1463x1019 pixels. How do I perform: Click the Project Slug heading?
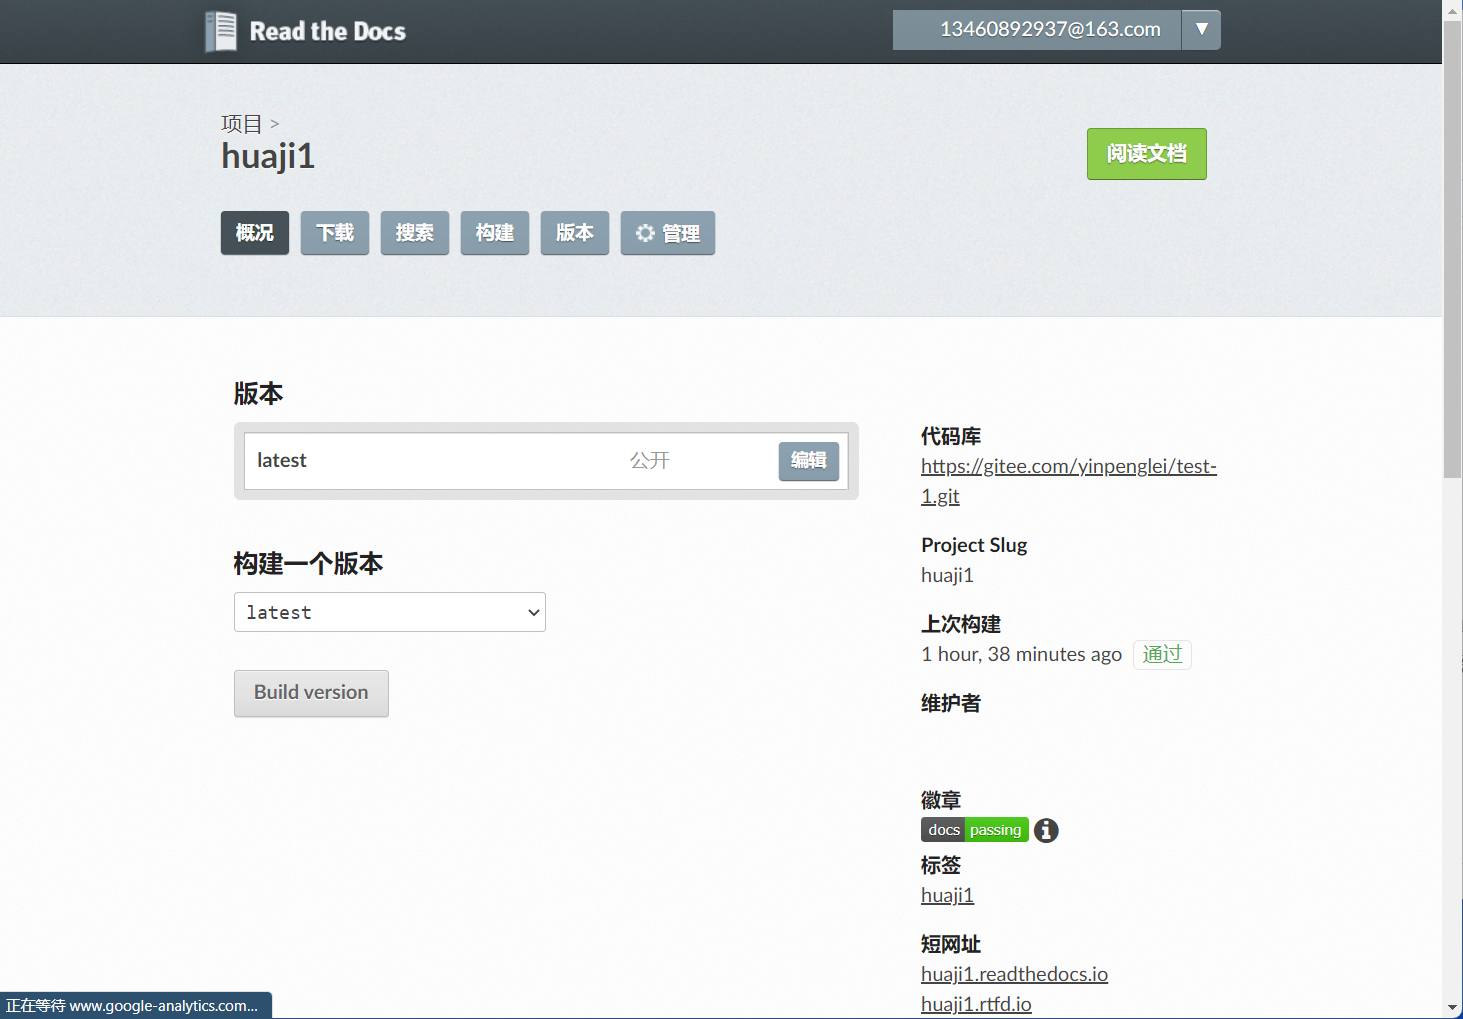pyautogui.click(x=974, y=545)
